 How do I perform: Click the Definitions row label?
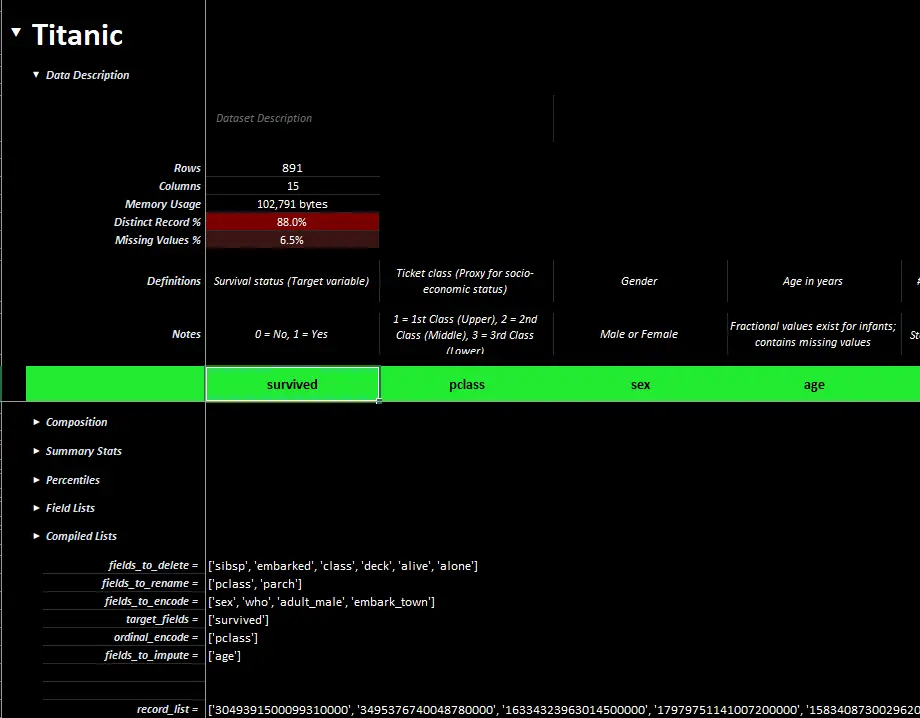(174, 281)
